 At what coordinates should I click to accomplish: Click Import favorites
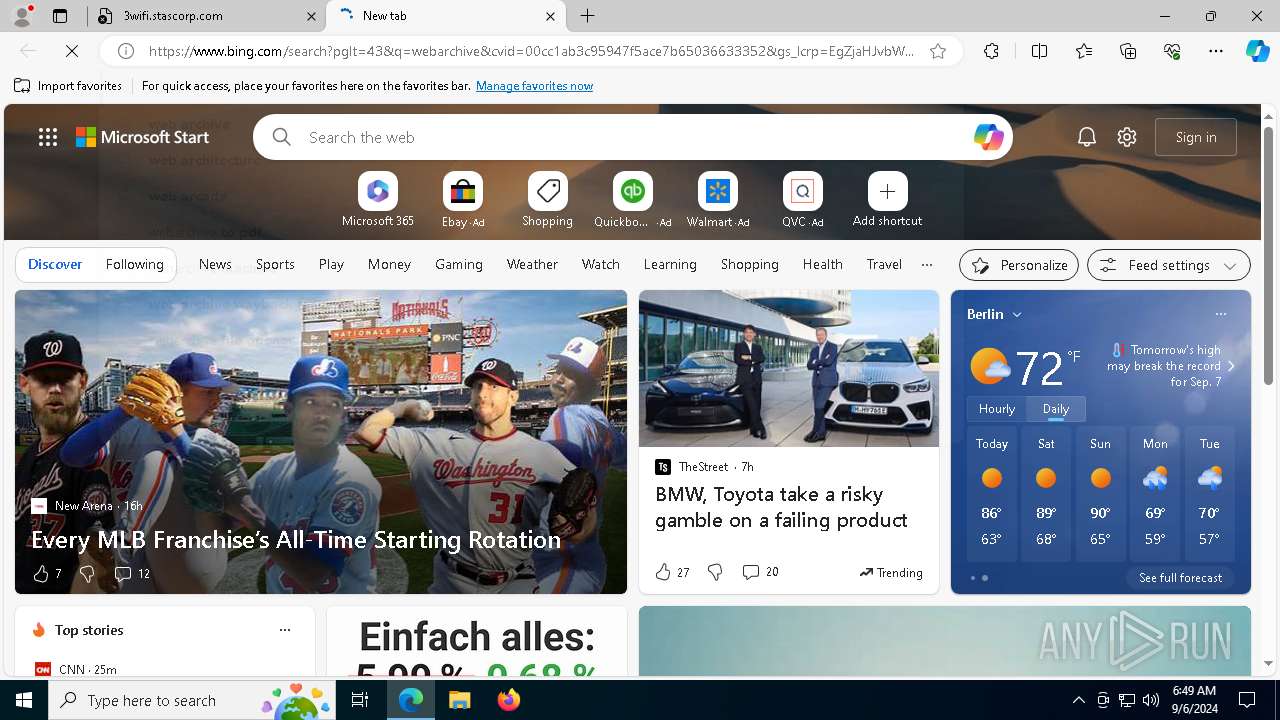coord(68,86)
